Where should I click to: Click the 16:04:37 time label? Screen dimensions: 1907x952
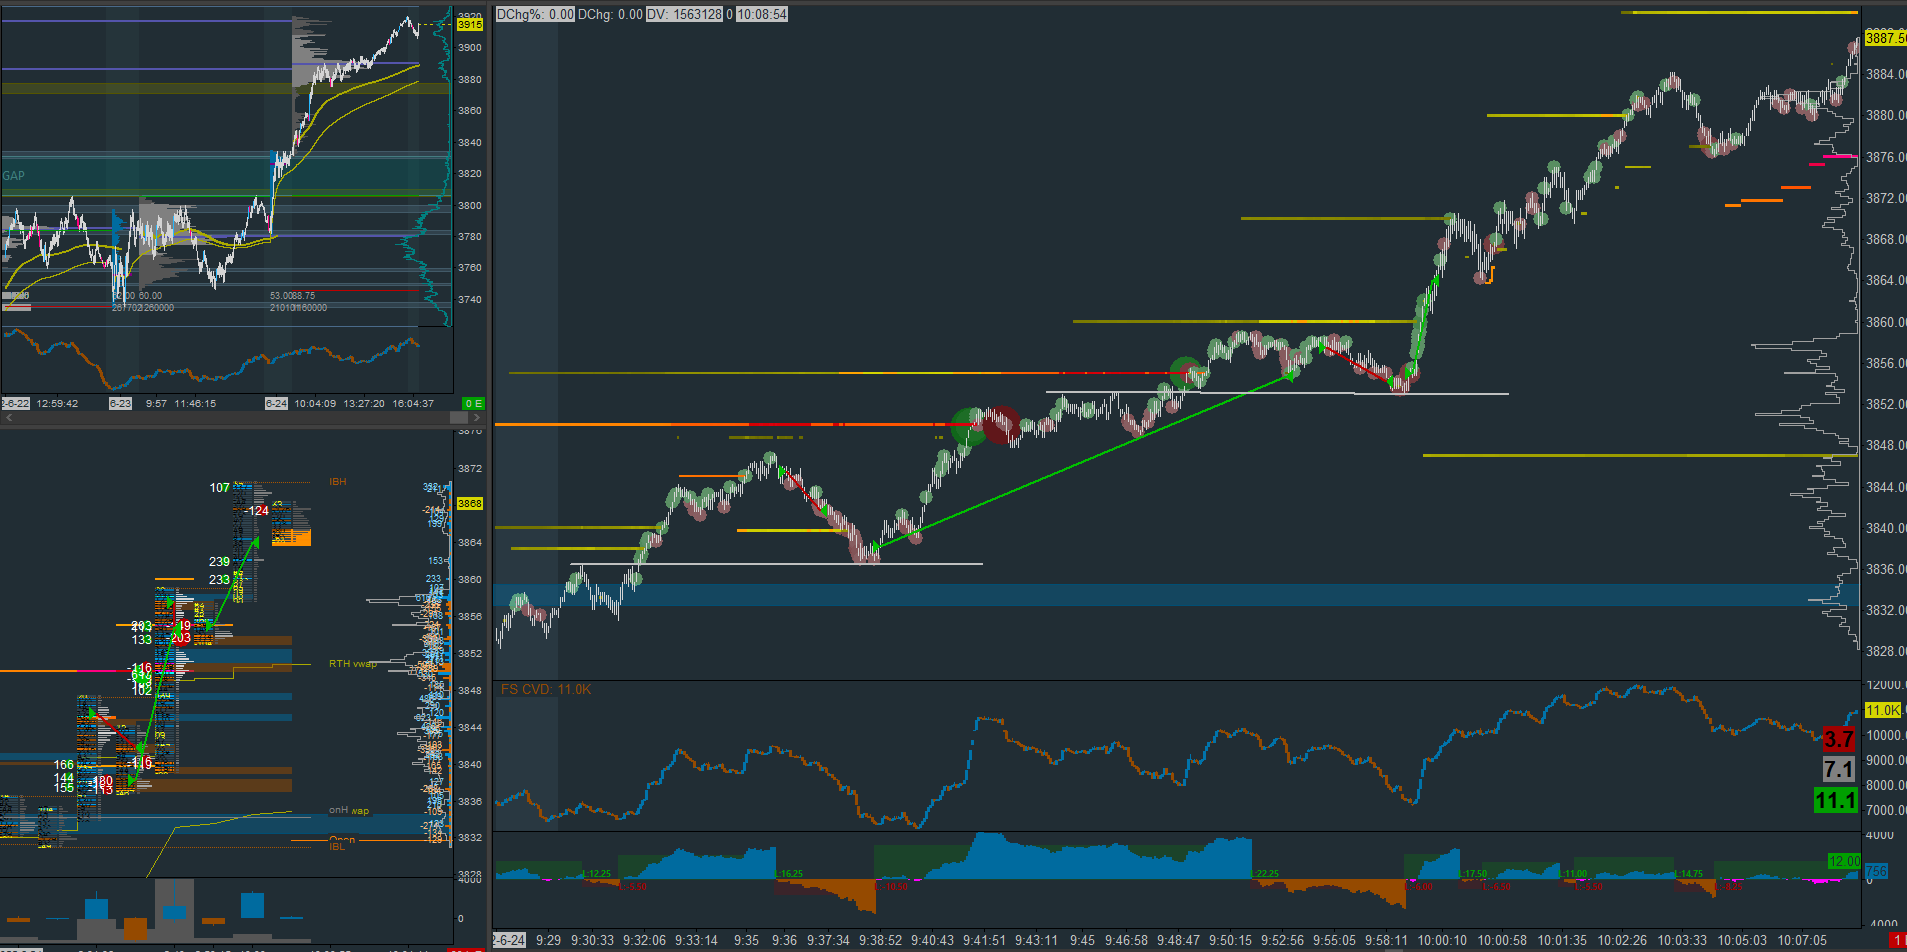(x=413, y=404)
